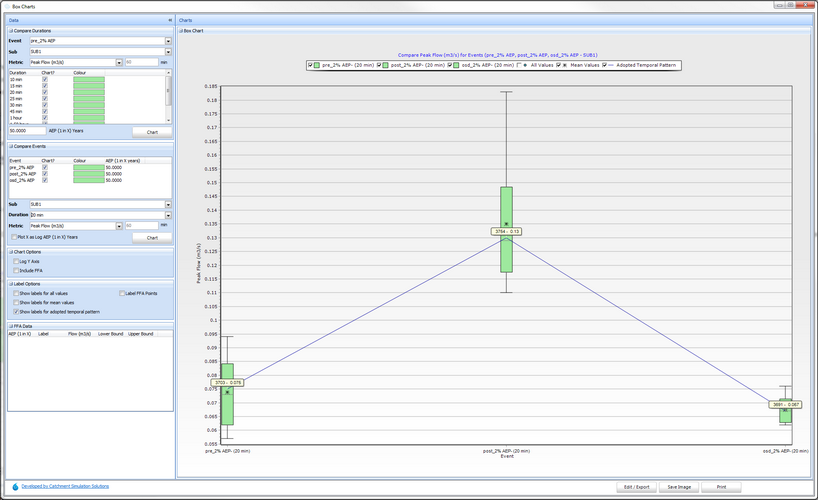This screenshot has width=818, height=500.
Task: Click the Chart button under Compare Events
Action: [x=152, y=237]
